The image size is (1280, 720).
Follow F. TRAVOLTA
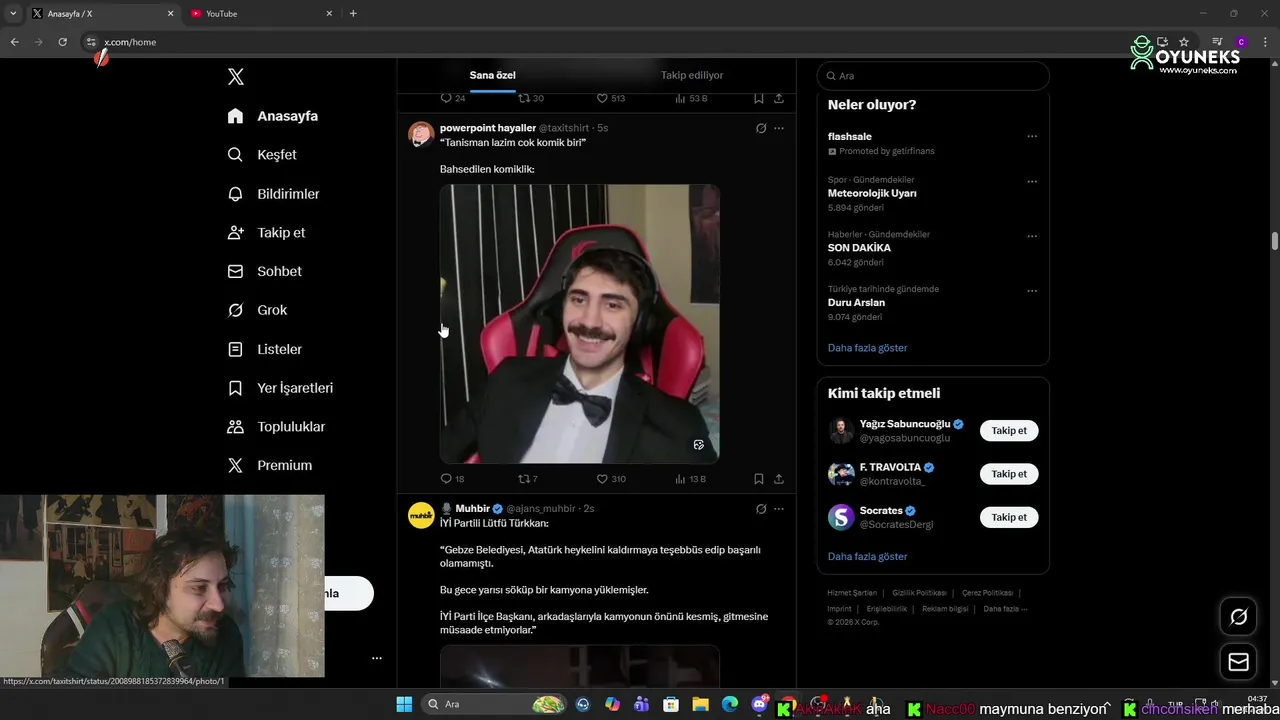click(x=1009, y=474)
